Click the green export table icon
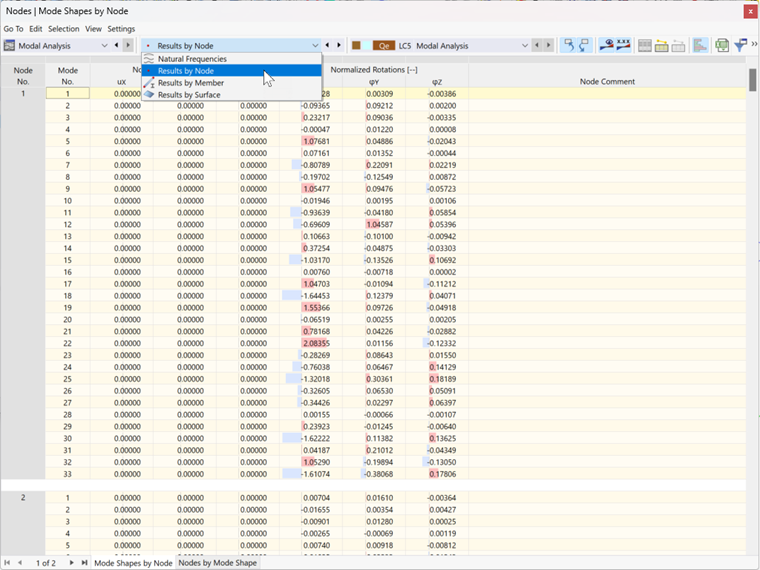 coord(722,46)
